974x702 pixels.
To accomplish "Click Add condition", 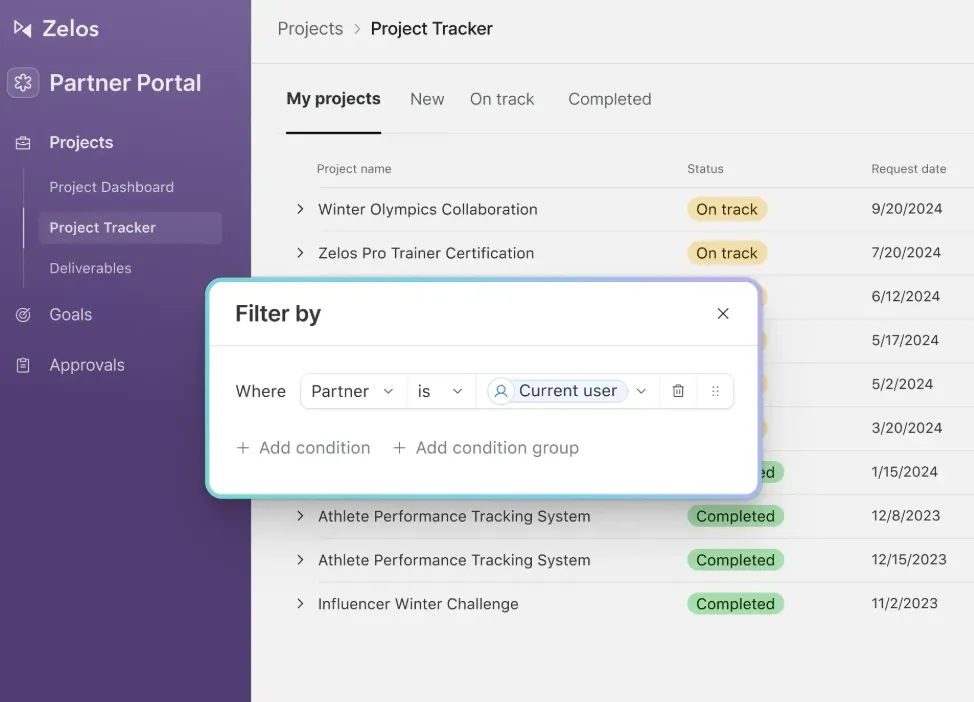I will click(303, 448).
